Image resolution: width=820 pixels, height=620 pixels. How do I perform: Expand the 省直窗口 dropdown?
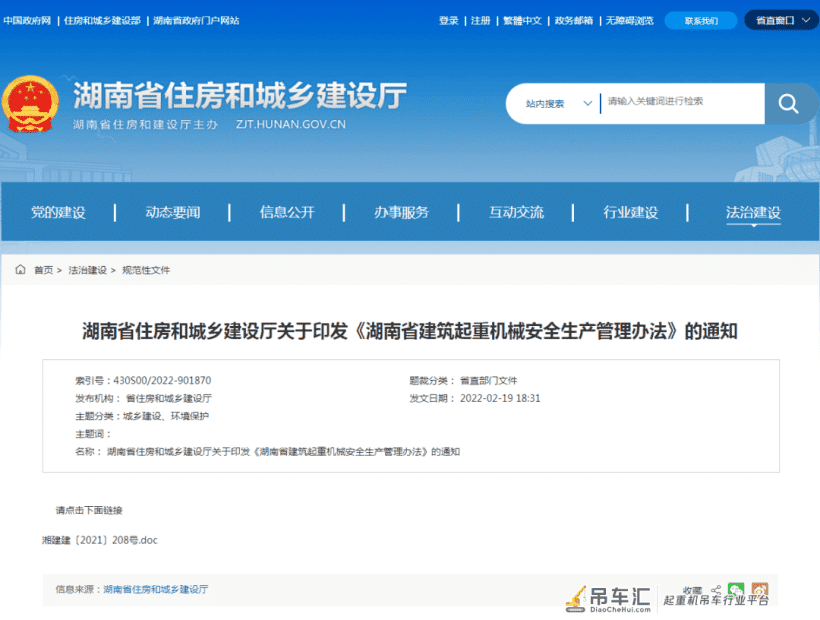[x=782, y=20]
